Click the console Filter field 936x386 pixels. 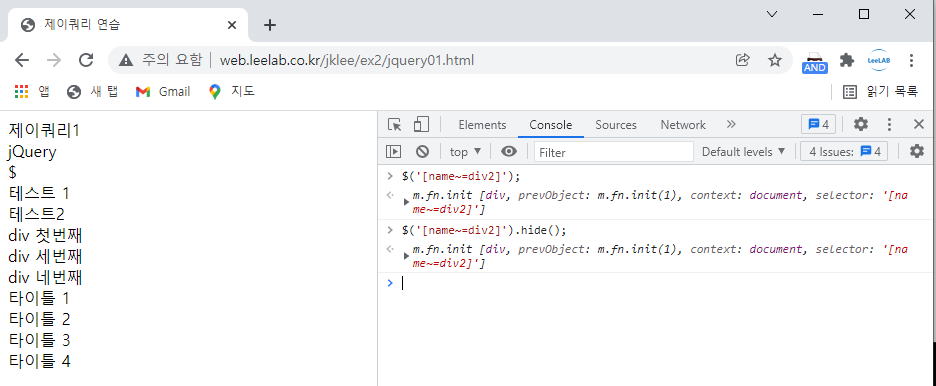[x=614, y=152]
